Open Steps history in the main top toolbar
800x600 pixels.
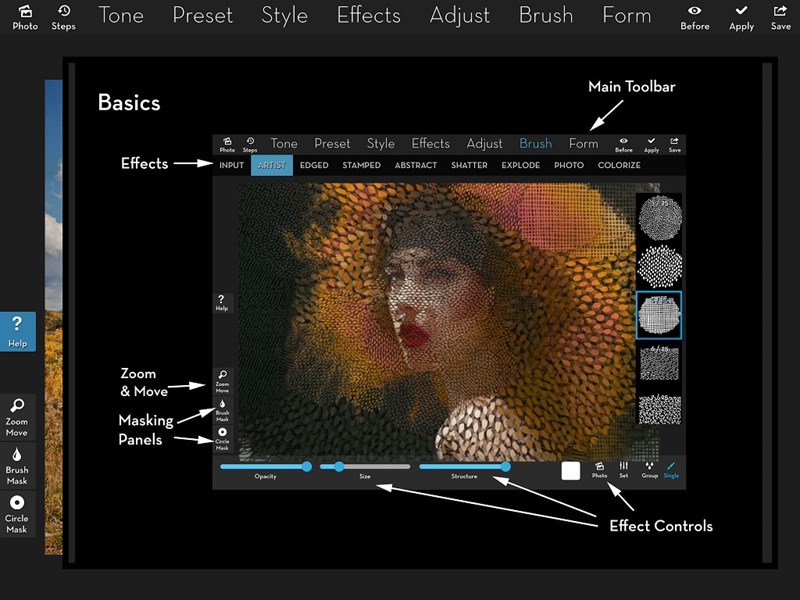click(63, 17)
